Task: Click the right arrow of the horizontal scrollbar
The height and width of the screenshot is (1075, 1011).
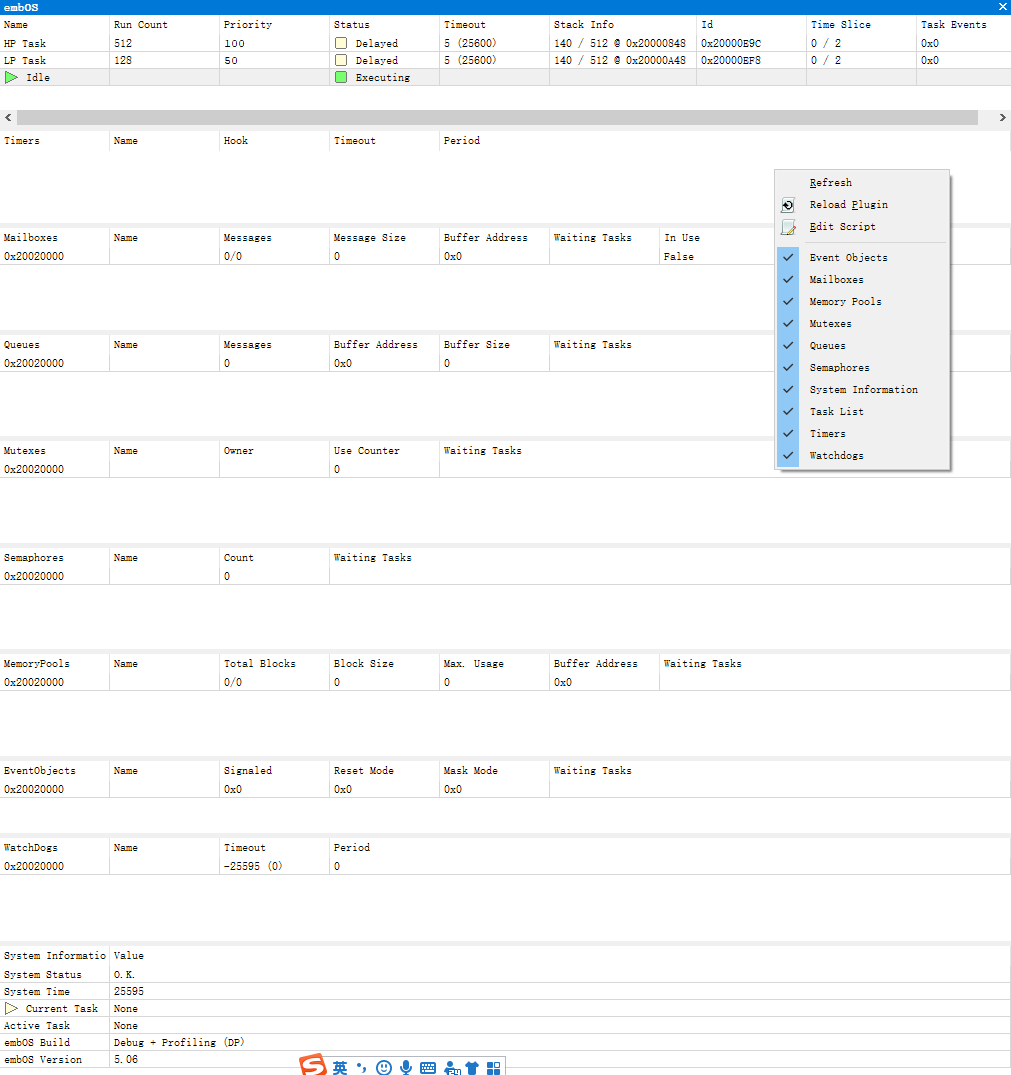Action: [x=1003, y=117]
